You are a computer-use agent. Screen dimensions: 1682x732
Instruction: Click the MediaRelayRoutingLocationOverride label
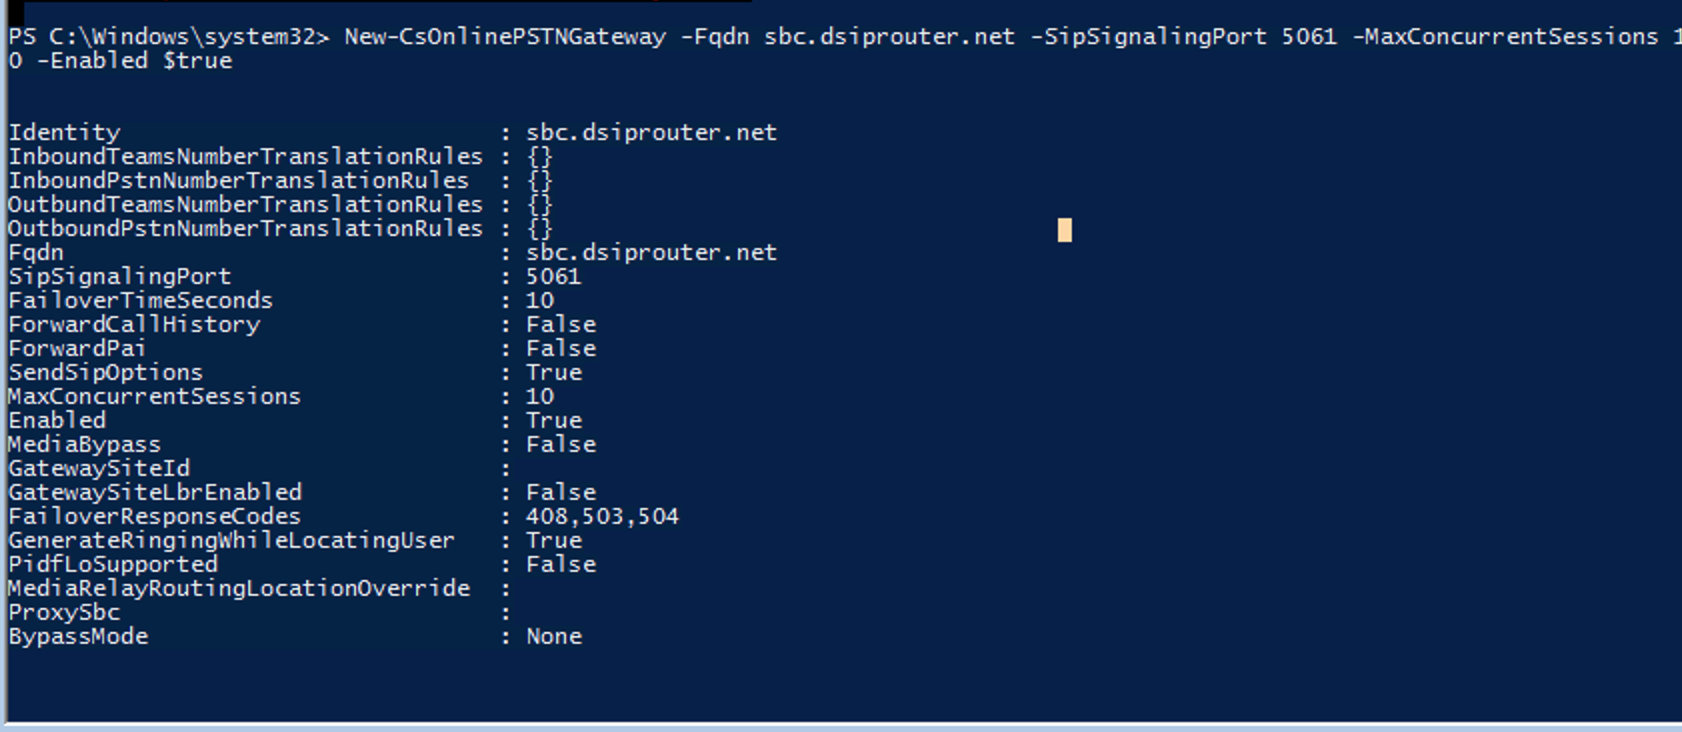[239, 588]
